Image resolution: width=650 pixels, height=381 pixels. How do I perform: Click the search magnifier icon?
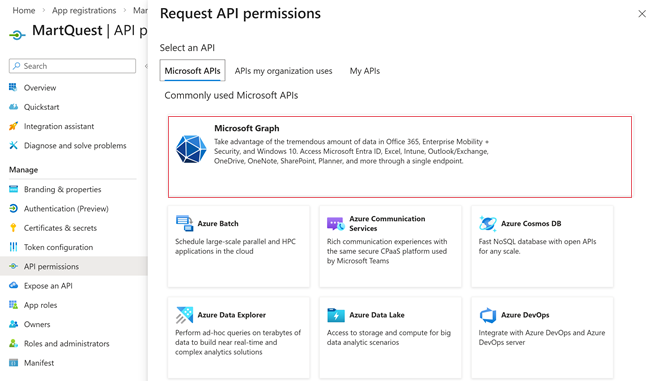coord(17,66)
